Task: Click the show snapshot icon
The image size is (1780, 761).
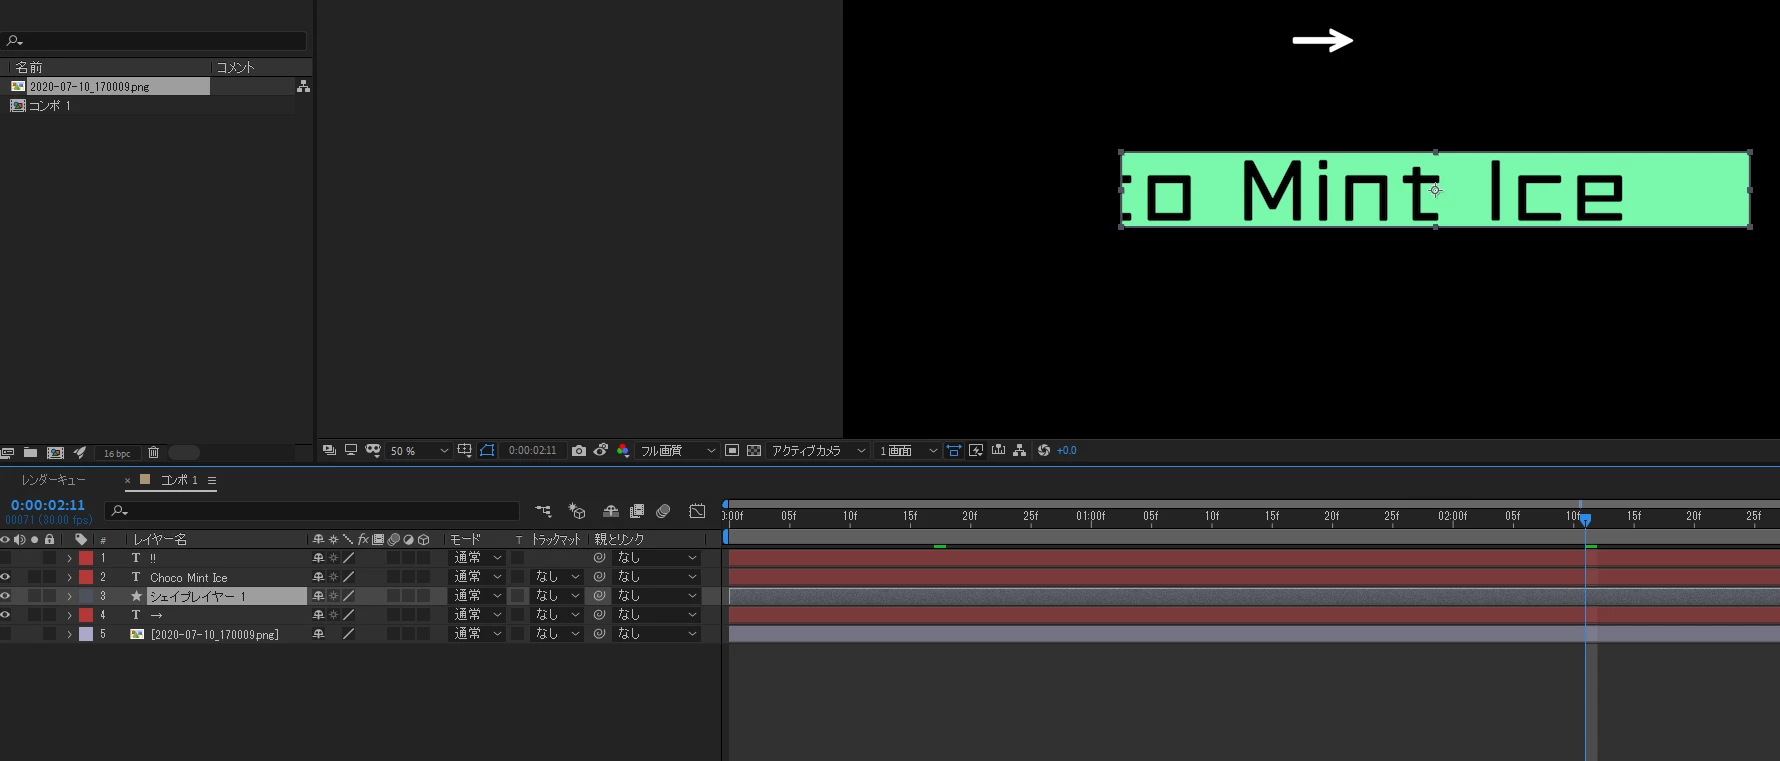Action: [x=601, y=451]
